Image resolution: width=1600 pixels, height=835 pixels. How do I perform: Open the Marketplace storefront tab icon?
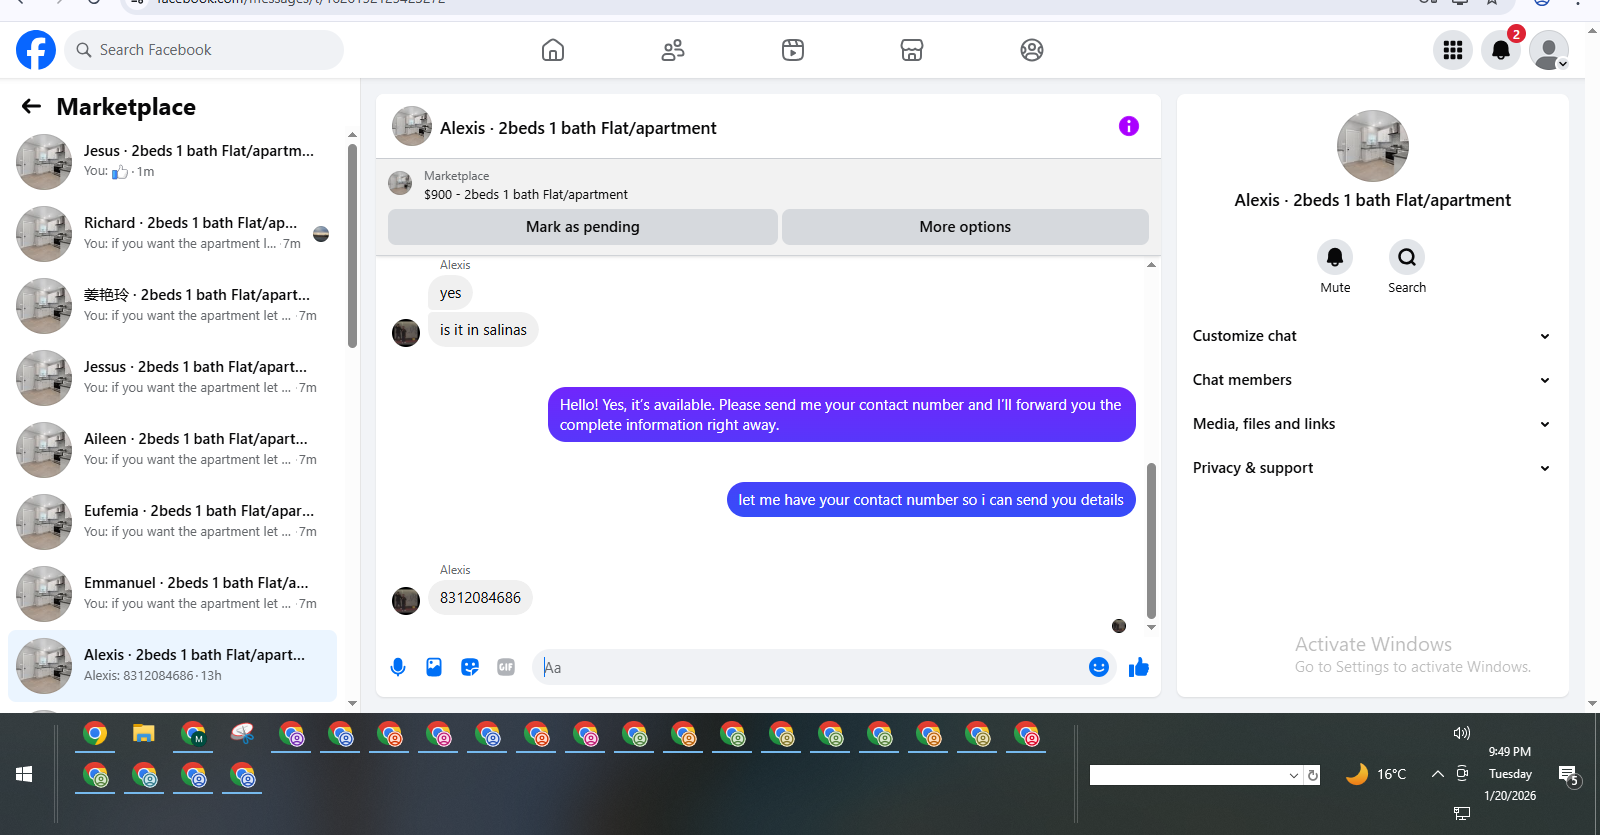click(x=912, y=50)
